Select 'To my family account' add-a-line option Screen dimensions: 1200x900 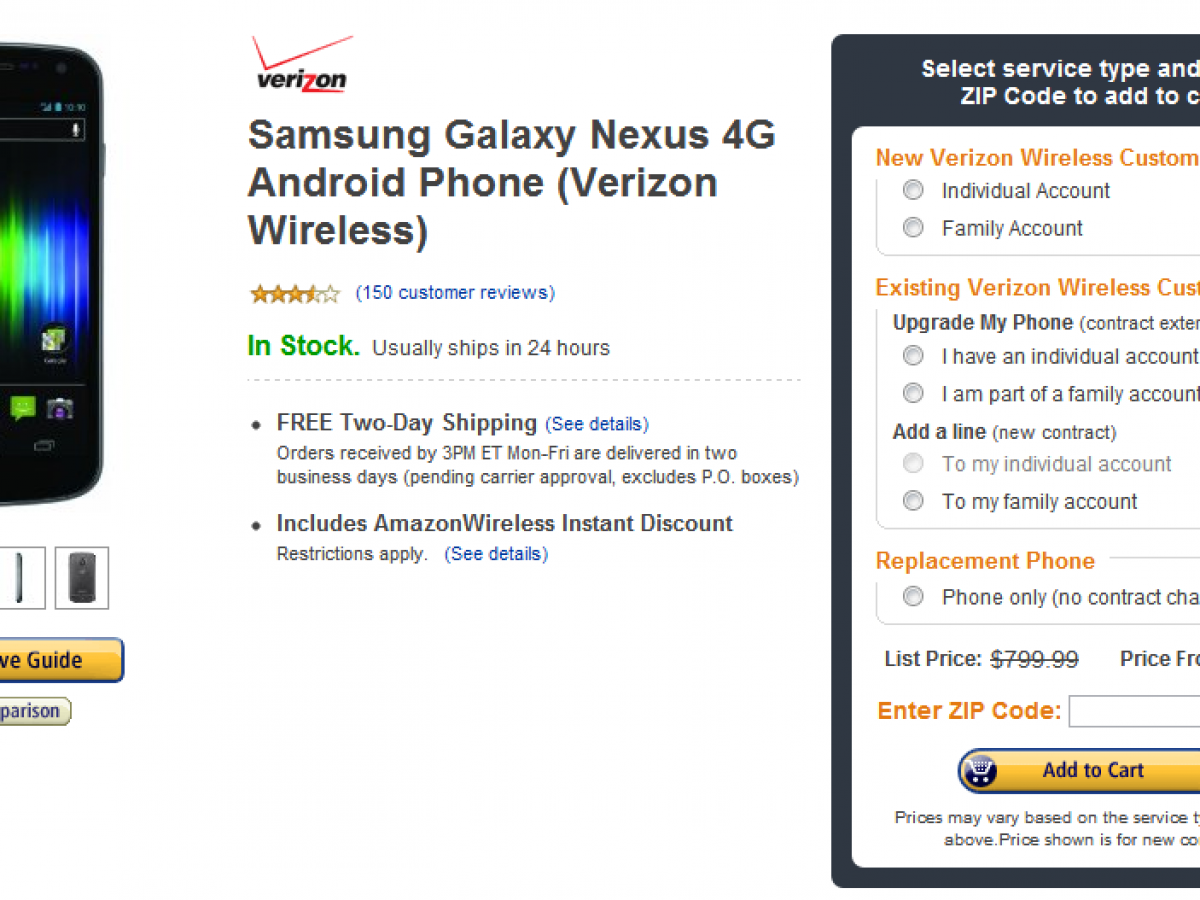(x=913, y=501)
